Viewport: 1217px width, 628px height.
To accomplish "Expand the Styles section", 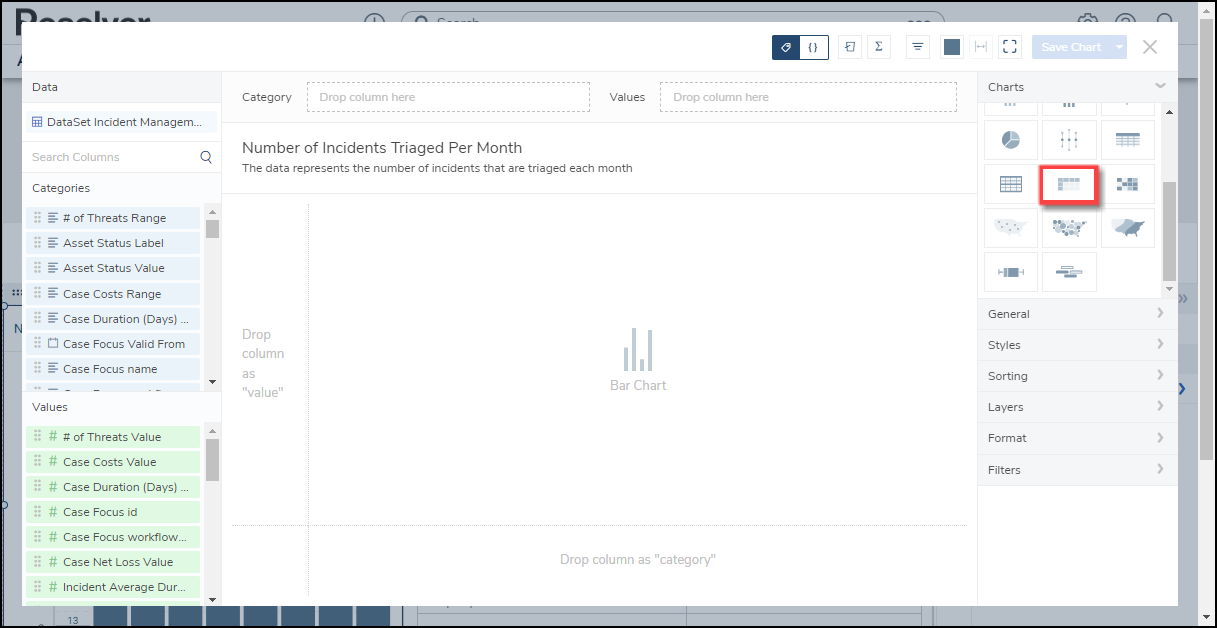I will coord(1077,345).
